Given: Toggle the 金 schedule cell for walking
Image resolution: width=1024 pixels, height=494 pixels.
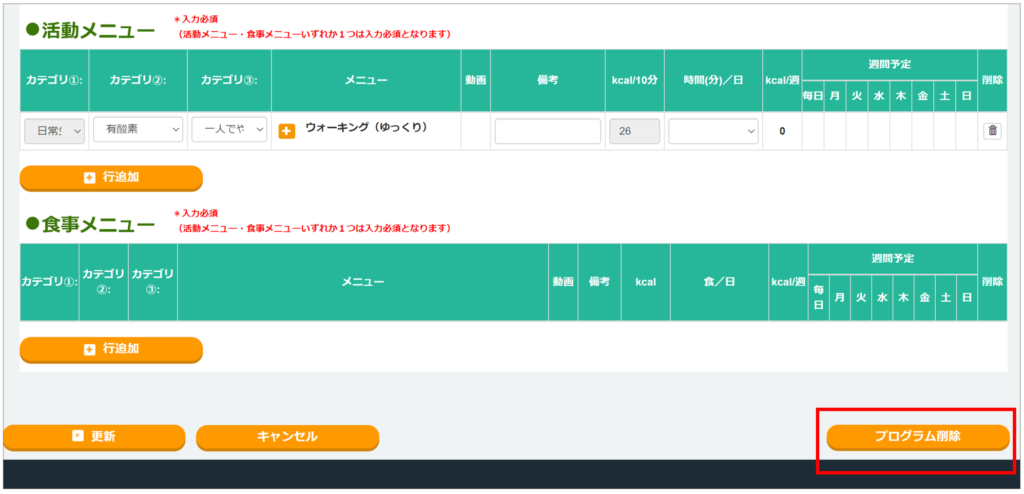Looking at the screenshot, I should [x=922, y=131].
